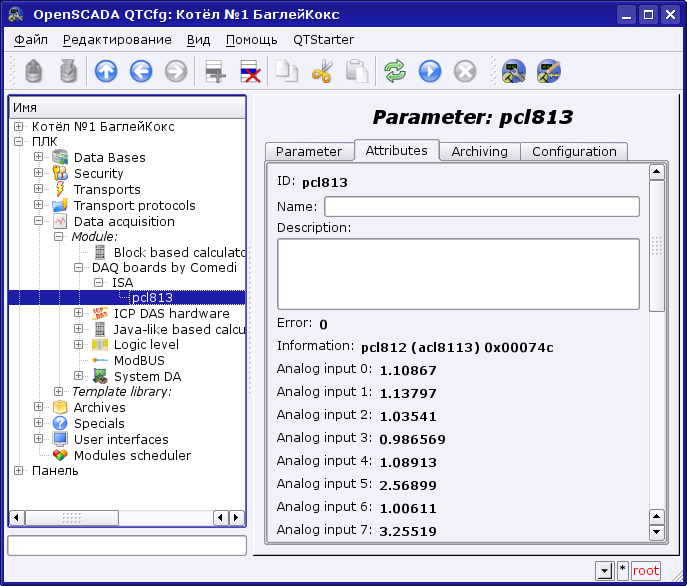
Task: Click the tree horizontal scrollbar handle
Action: tap(71, 518)
